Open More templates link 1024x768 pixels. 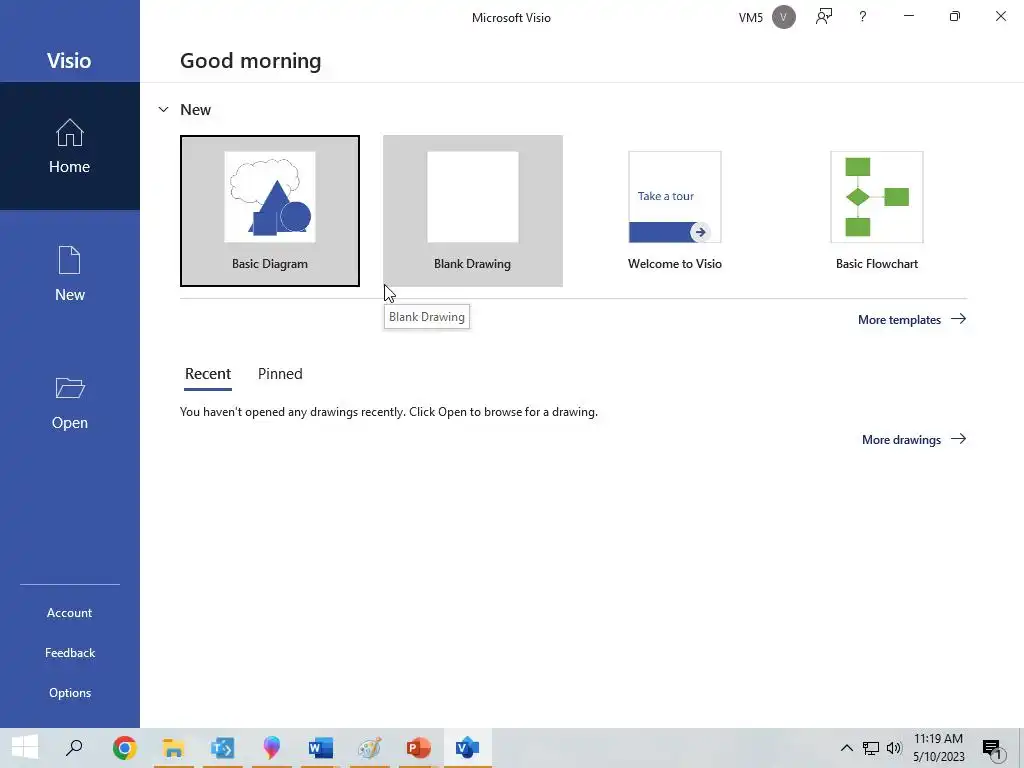click(912, 319)
